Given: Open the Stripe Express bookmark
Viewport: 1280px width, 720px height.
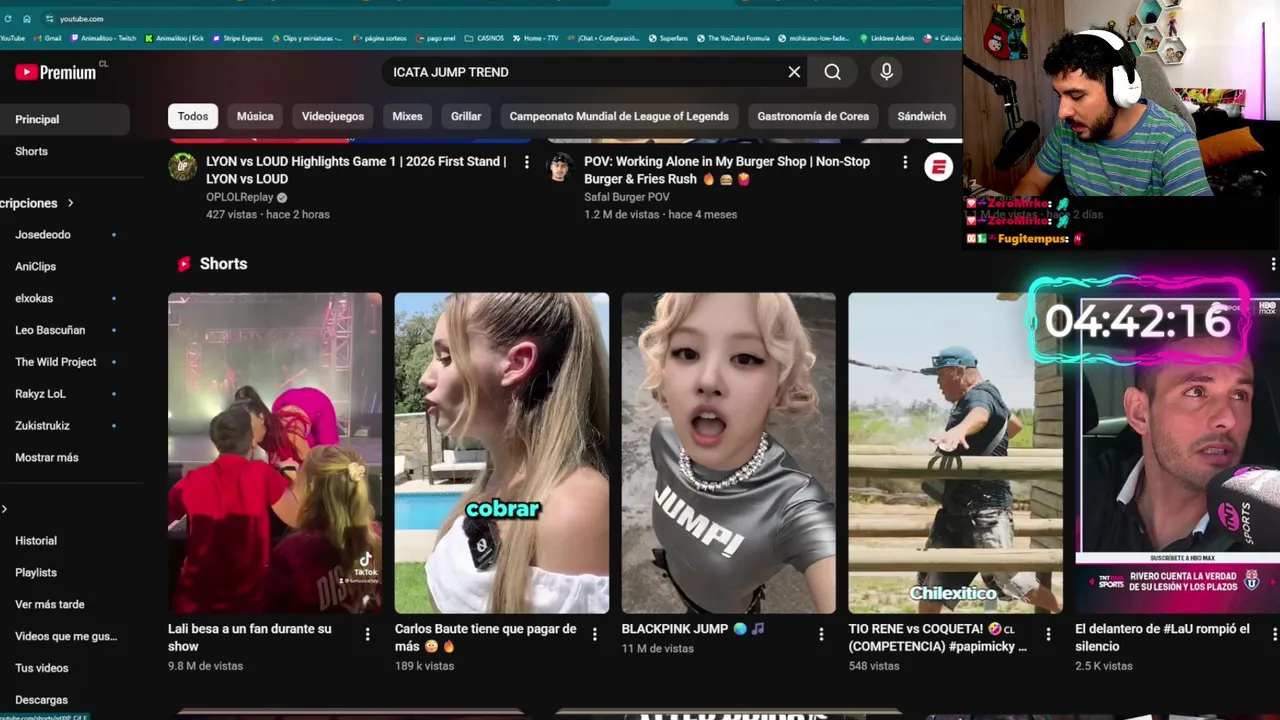Looking at the screenshot, I should pyautogui.click(x=237, y=38).
